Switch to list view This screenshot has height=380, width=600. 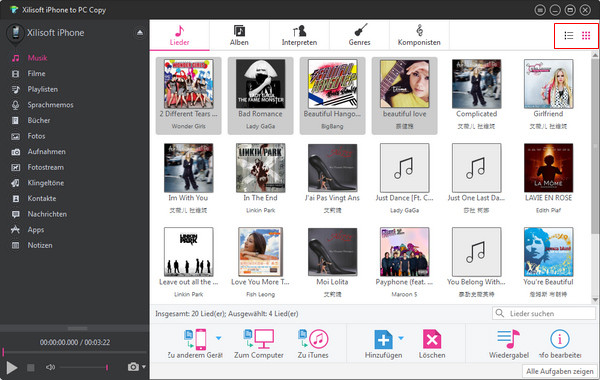pos(569,36)
